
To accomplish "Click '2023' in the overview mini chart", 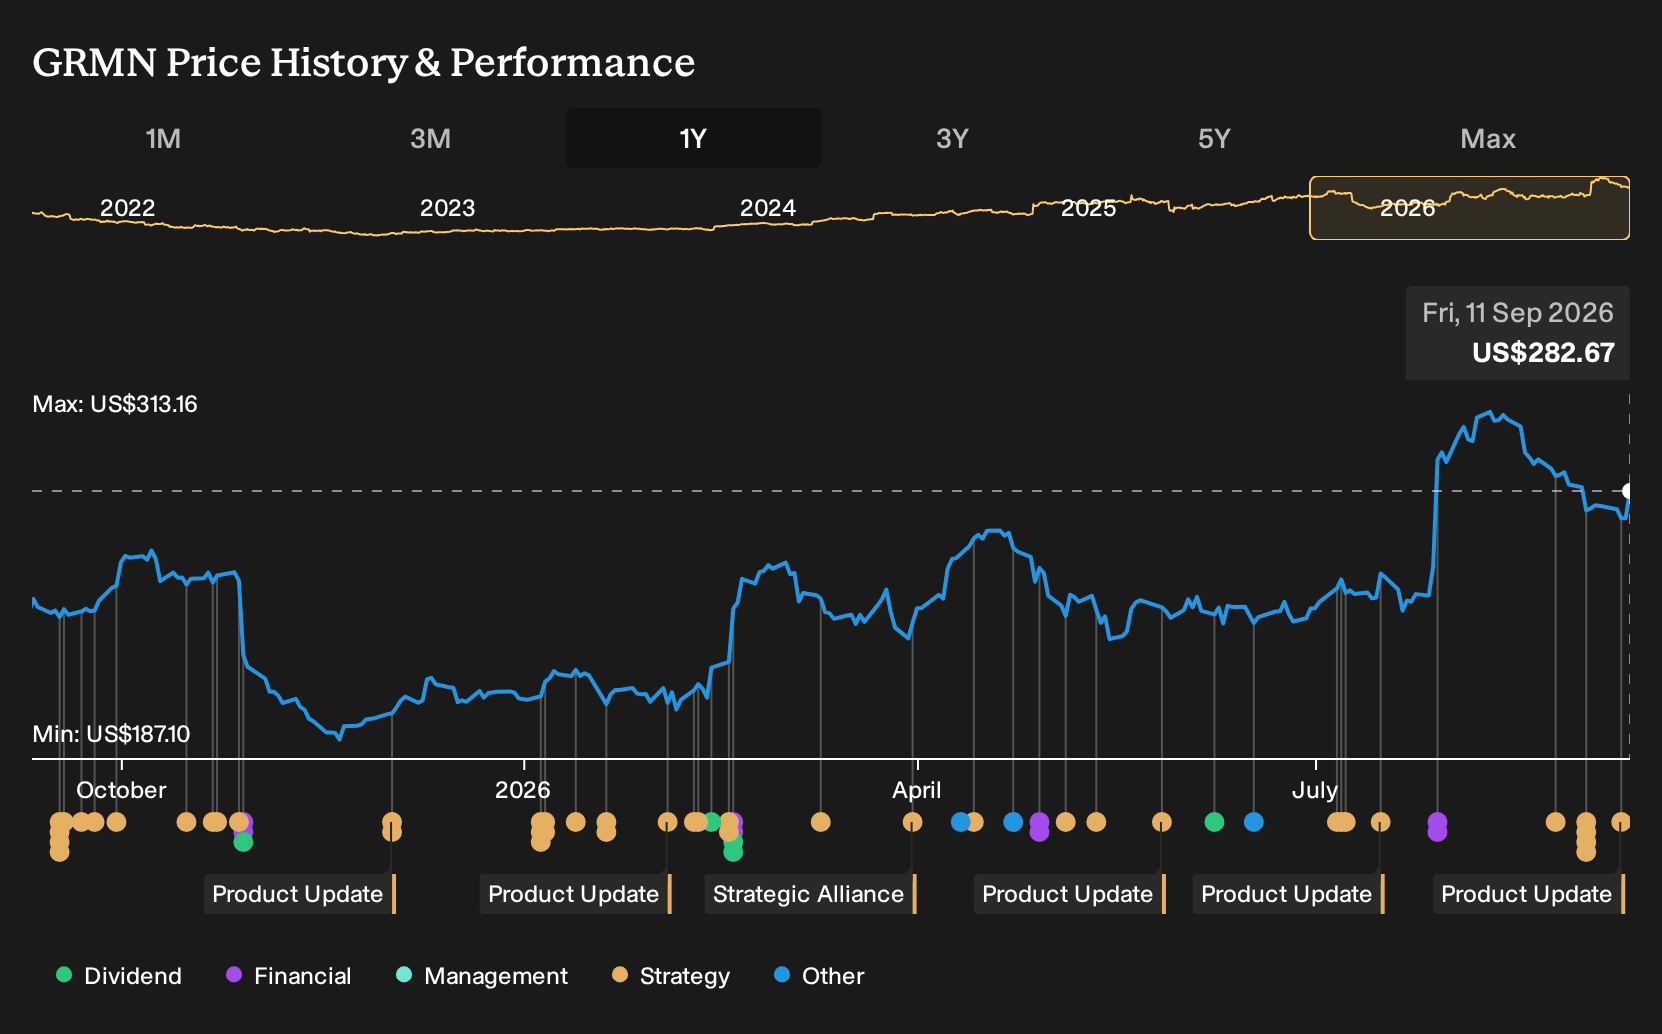I will click(x=447, y=208).
